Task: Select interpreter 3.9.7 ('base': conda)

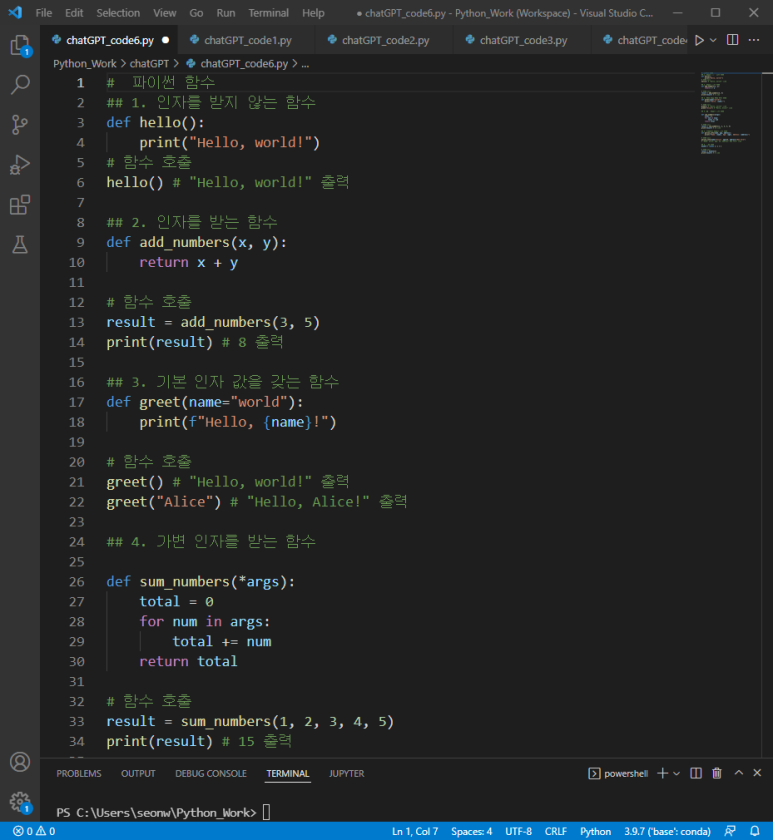Action: click(x=667, y=831)
